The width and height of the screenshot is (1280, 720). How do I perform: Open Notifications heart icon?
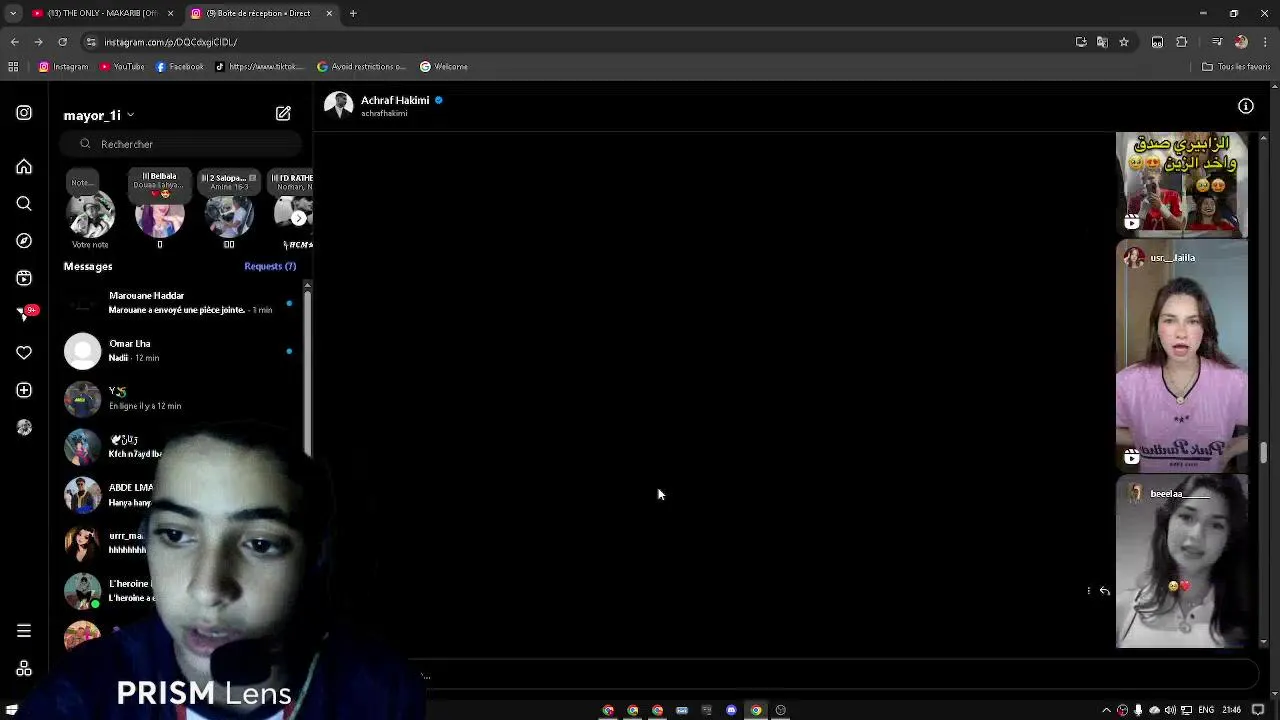click(x=24, y=353)
